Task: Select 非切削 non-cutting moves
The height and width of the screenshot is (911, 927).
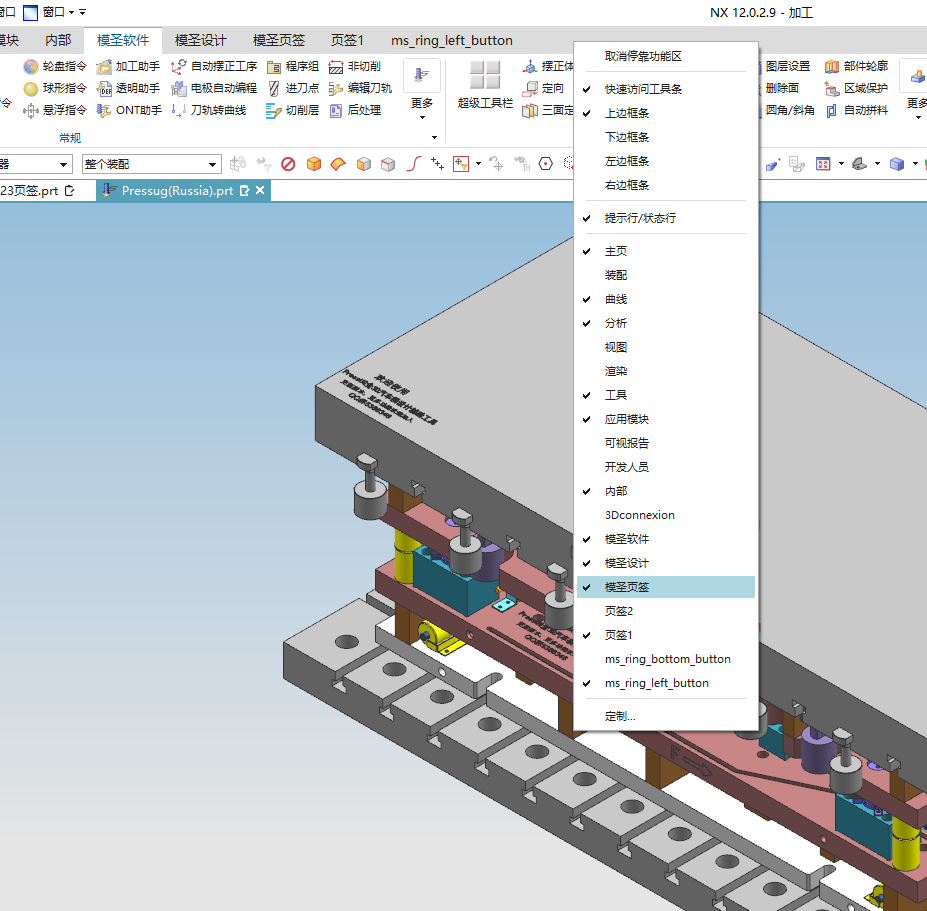Action: [355, 66]
